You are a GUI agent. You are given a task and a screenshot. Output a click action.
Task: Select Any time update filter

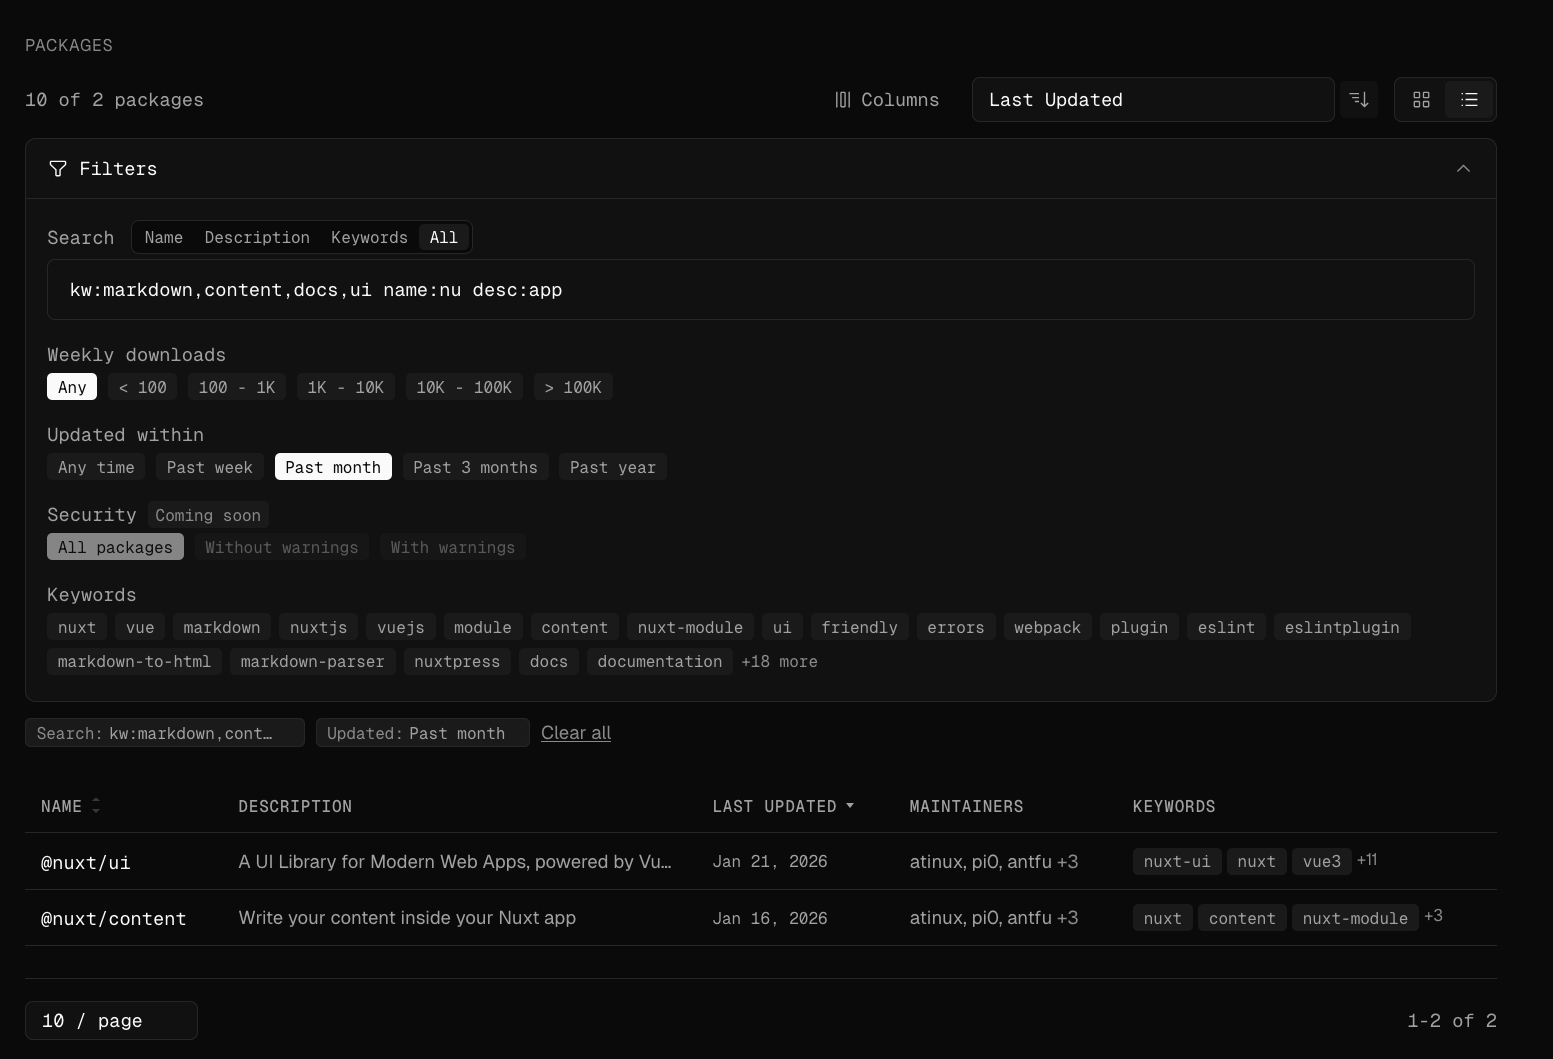[x=96, y=467]
